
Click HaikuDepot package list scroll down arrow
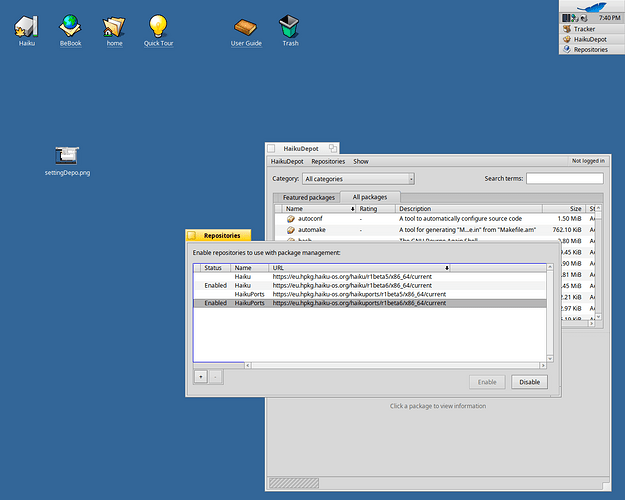598,317
